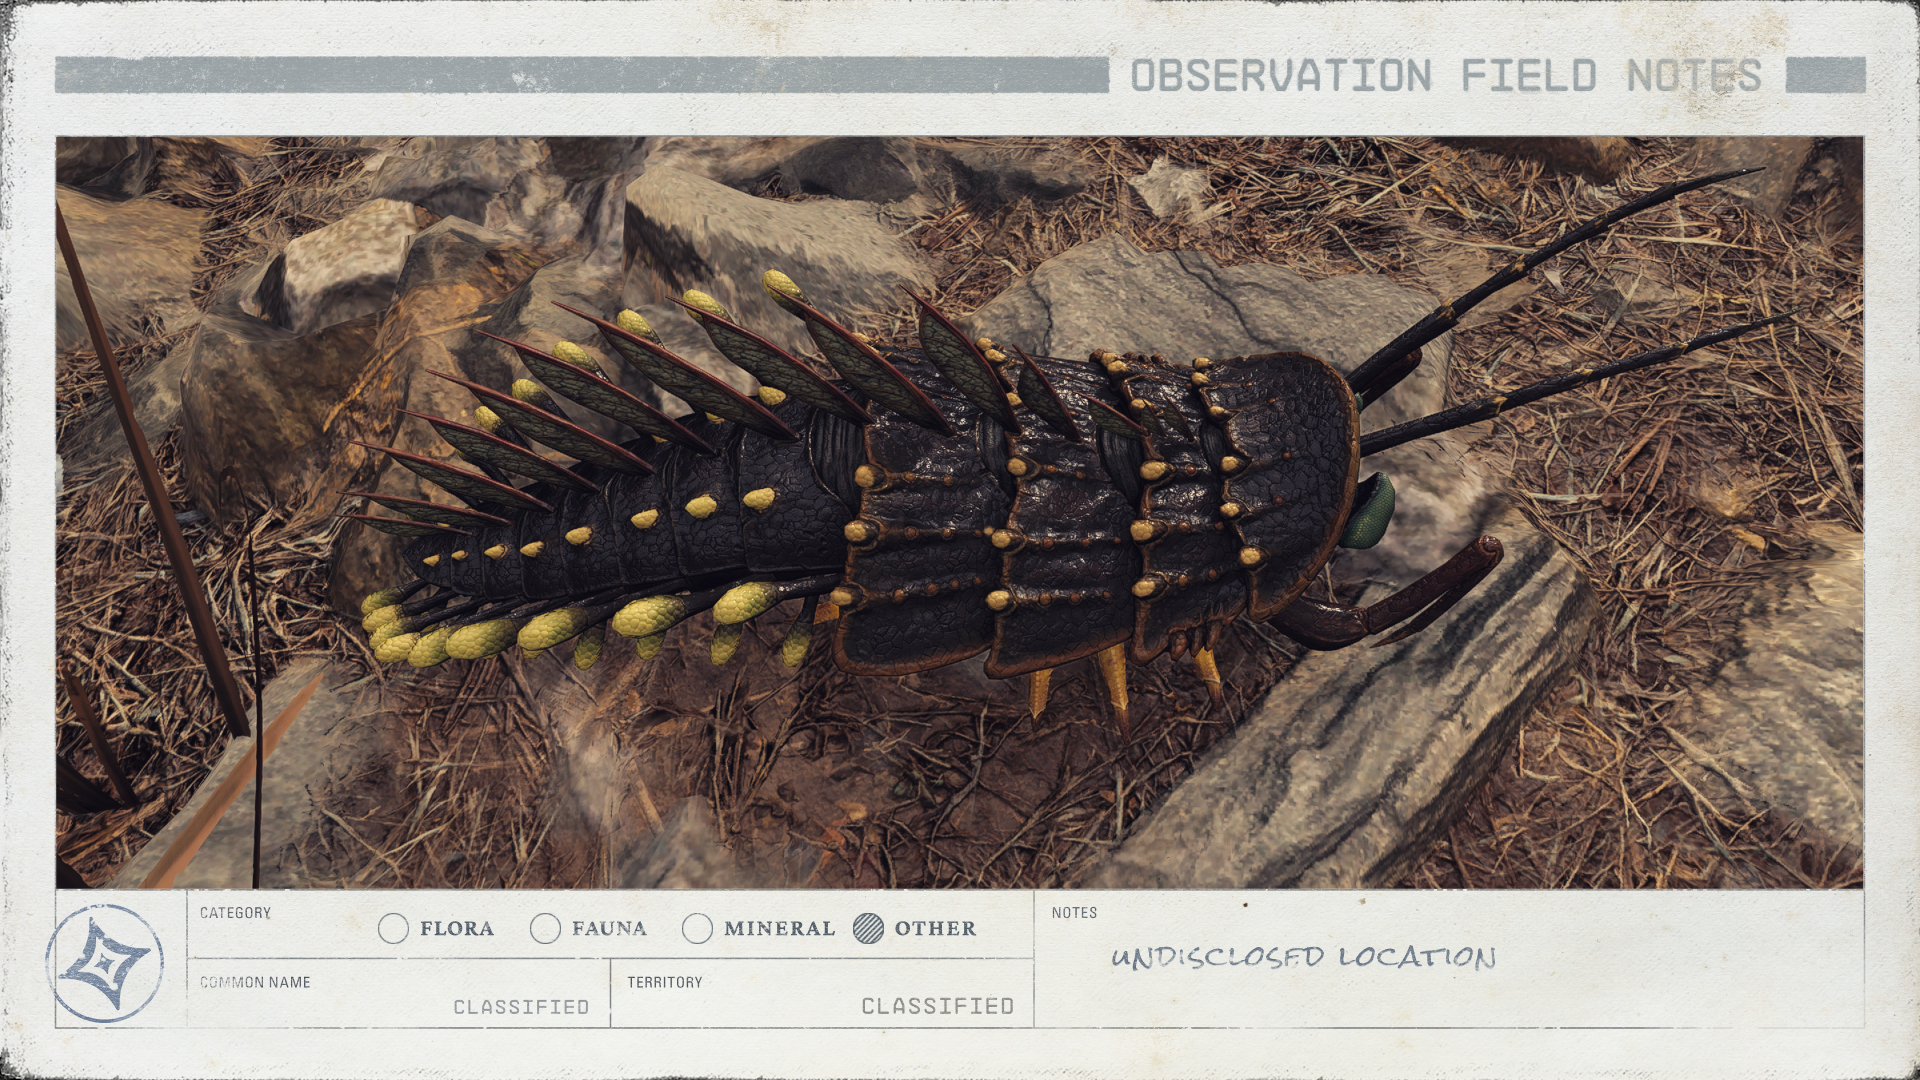Click the Observation Field Notes title

tap(1446, 76)
